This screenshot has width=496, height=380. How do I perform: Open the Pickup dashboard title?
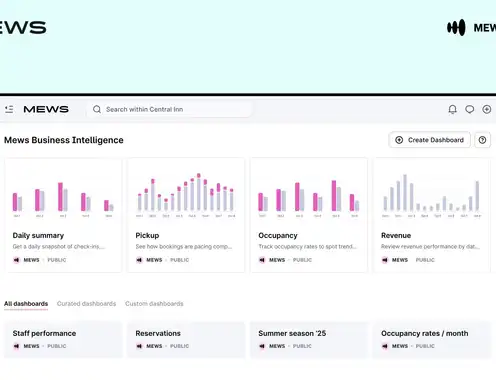click(x=147, y=236)
